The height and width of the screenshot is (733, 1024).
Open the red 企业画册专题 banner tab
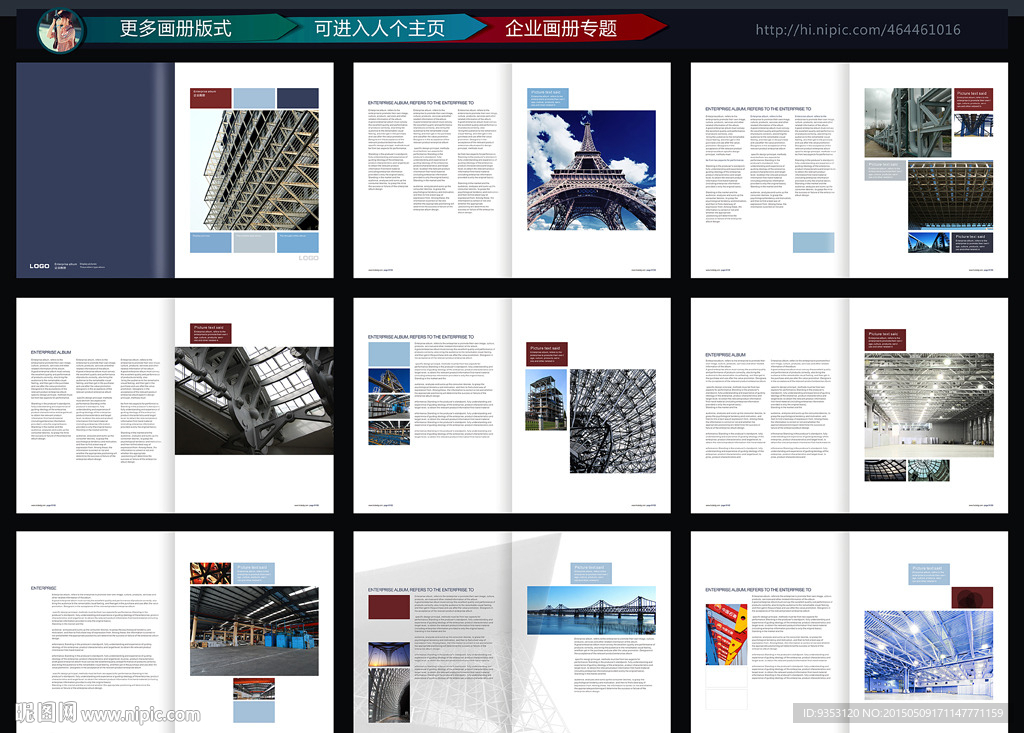(x=561, y=29)
